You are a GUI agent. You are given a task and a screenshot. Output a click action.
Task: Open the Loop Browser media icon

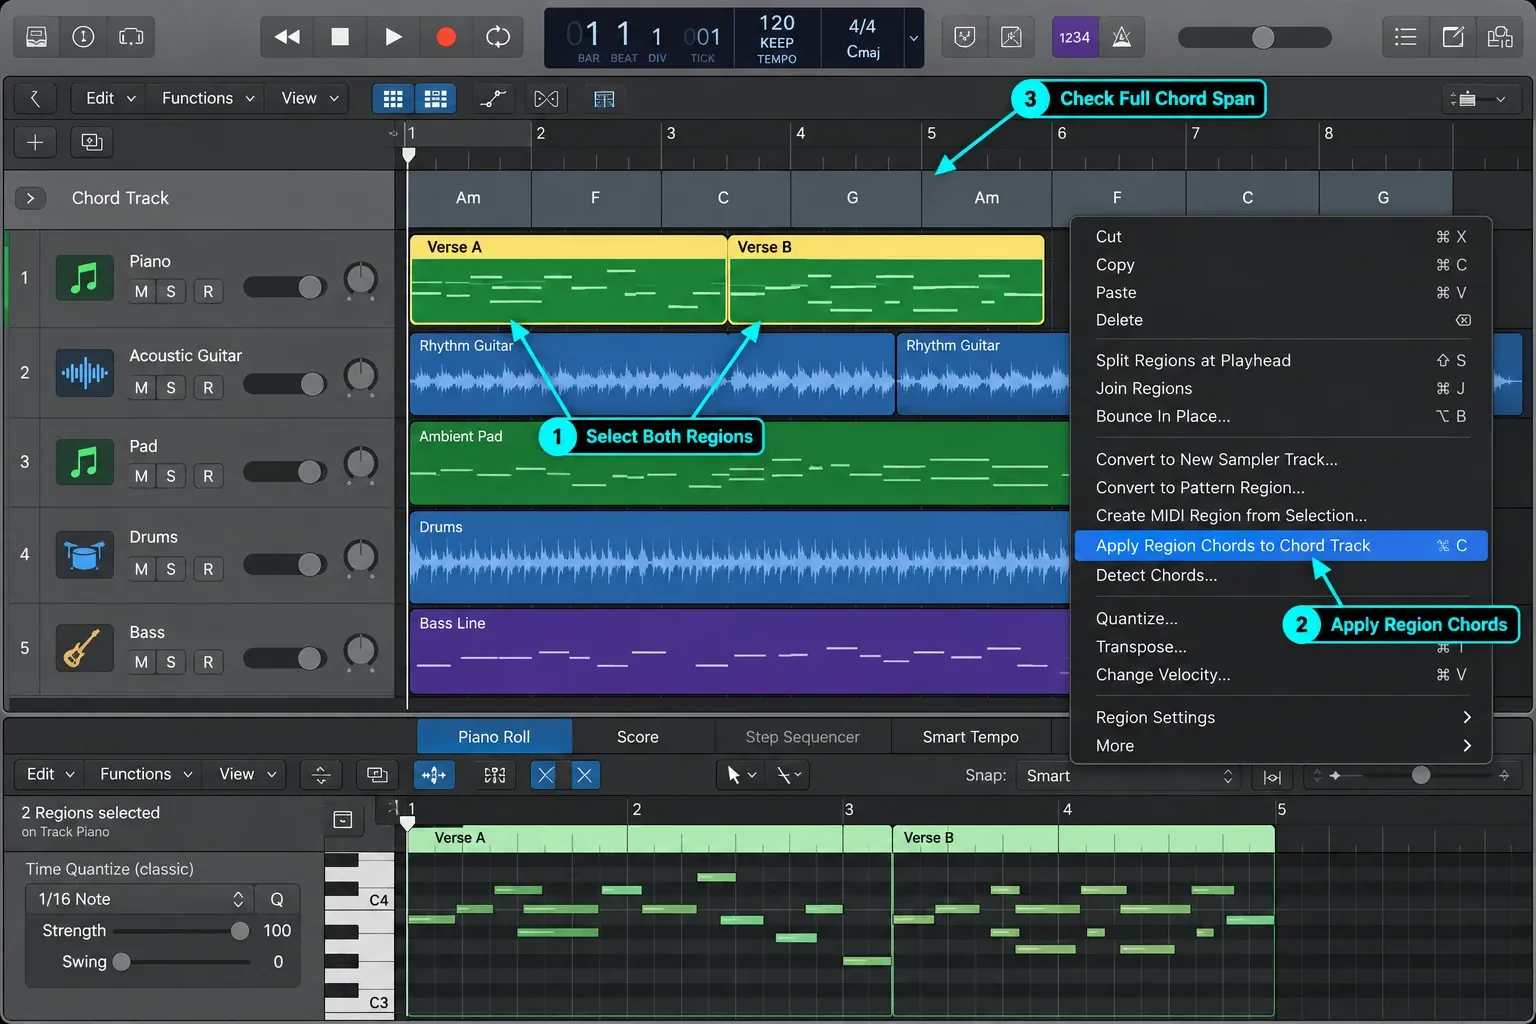(1500, 37)
